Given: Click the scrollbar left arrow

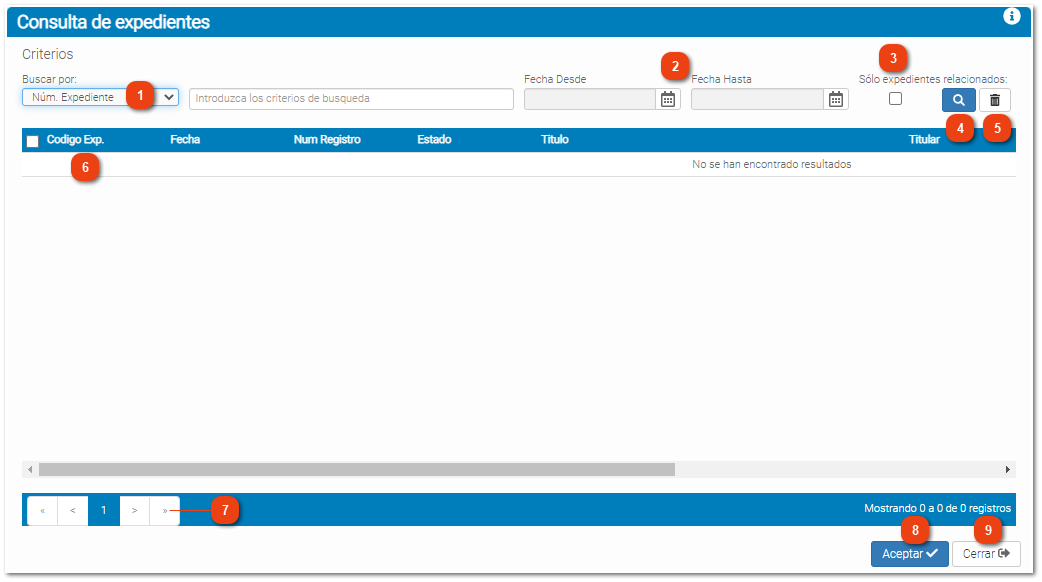Looking at the screenshot, I should click(30, 470).
